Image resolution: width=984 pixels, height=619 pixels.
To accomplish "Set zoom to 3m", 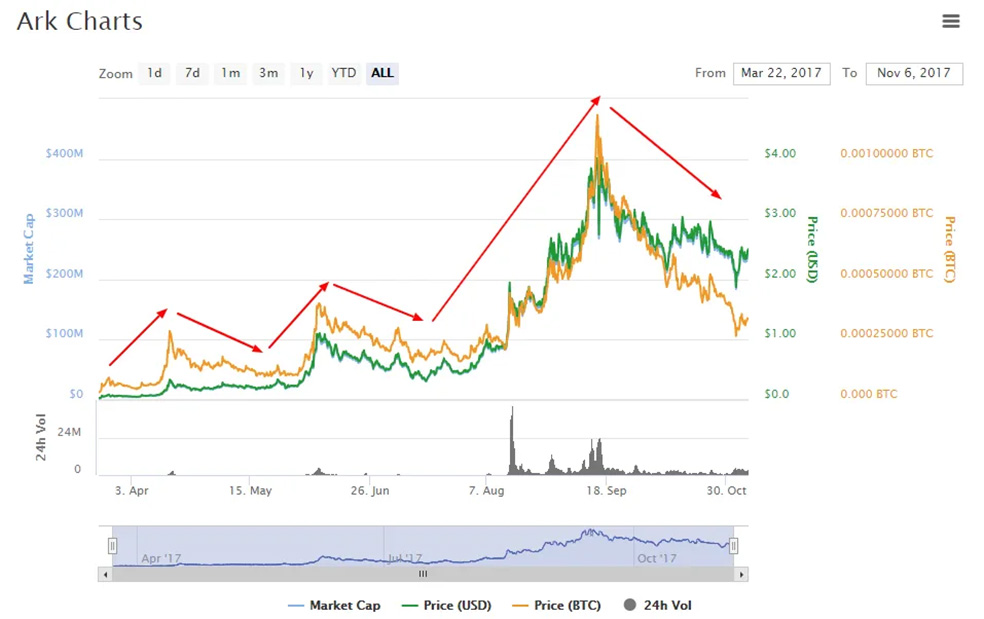I will coord(269,73).
